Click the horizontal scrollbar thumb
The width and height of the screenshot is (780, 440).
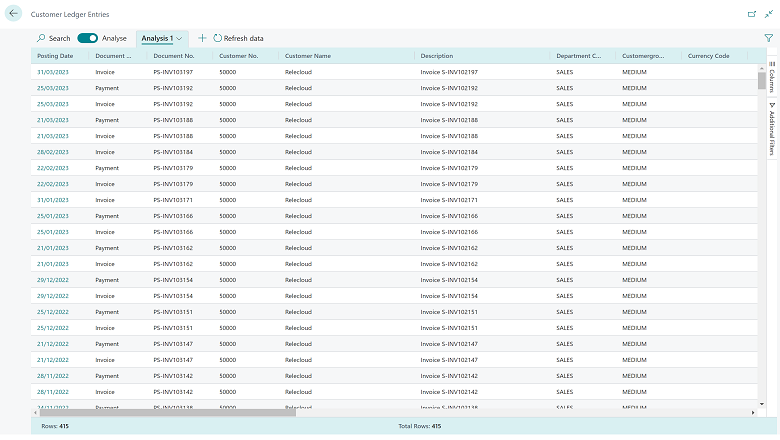pyautogui.click(x=168, y=413)
